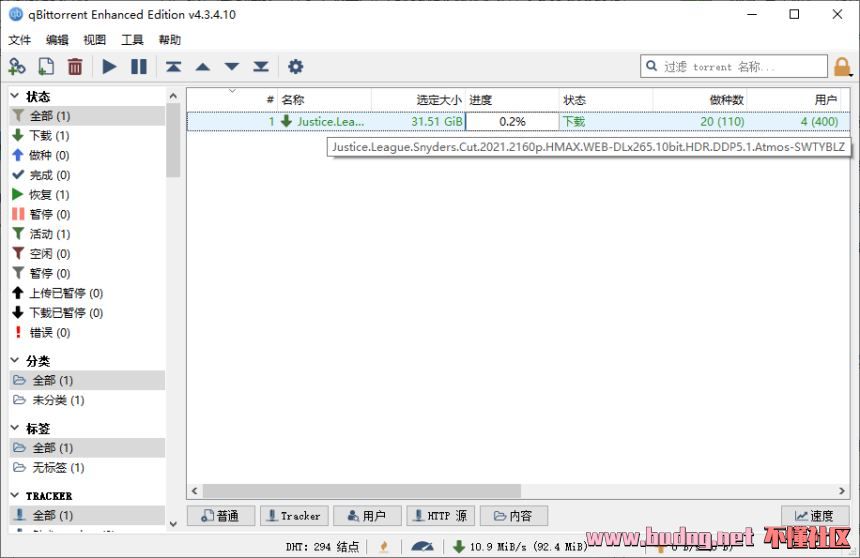Screen dimensions: 860x558
Task: Select the 错误 (0) status filter
Action: [87, 332]
